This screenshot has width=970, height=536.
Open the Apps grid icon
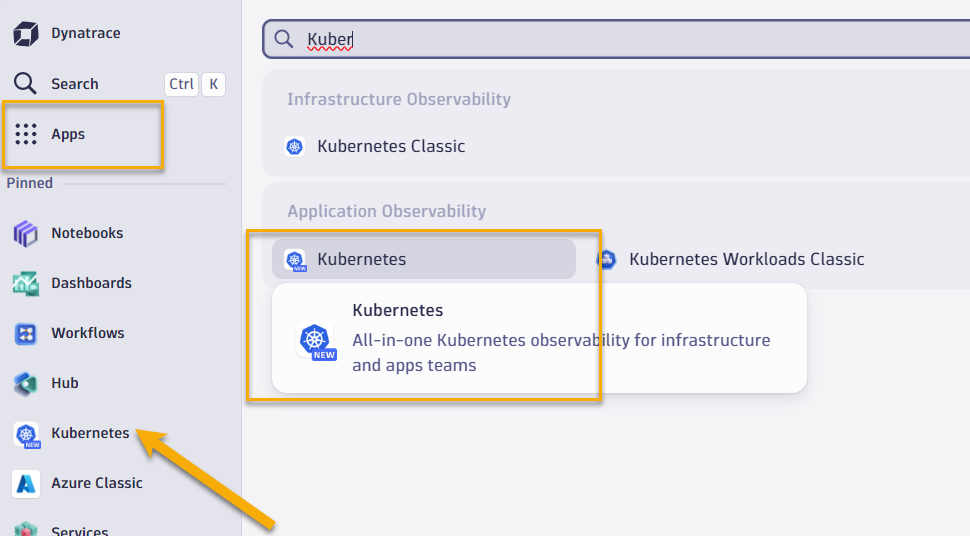(26, 134)
